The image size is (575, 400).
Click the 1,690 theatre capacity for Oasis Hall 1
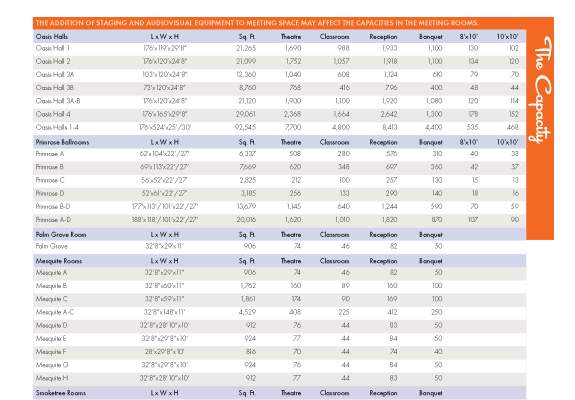click(x=293, y=48)
